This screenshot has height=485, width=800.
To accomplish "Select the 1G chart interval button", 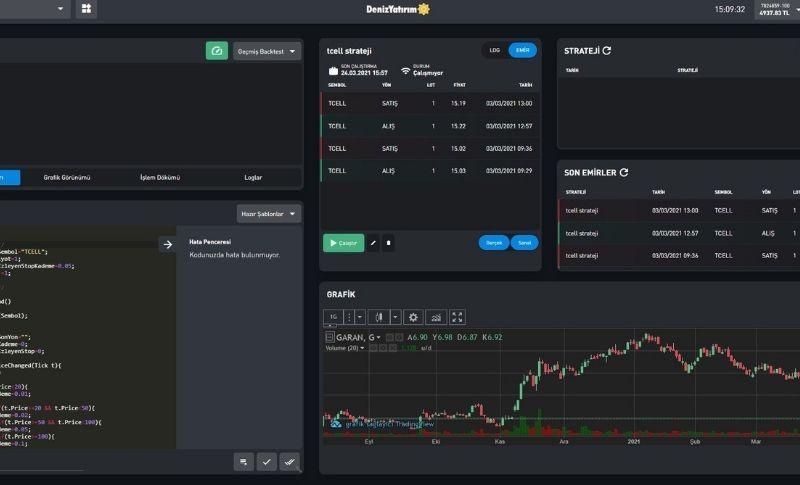I will (333, 317).
